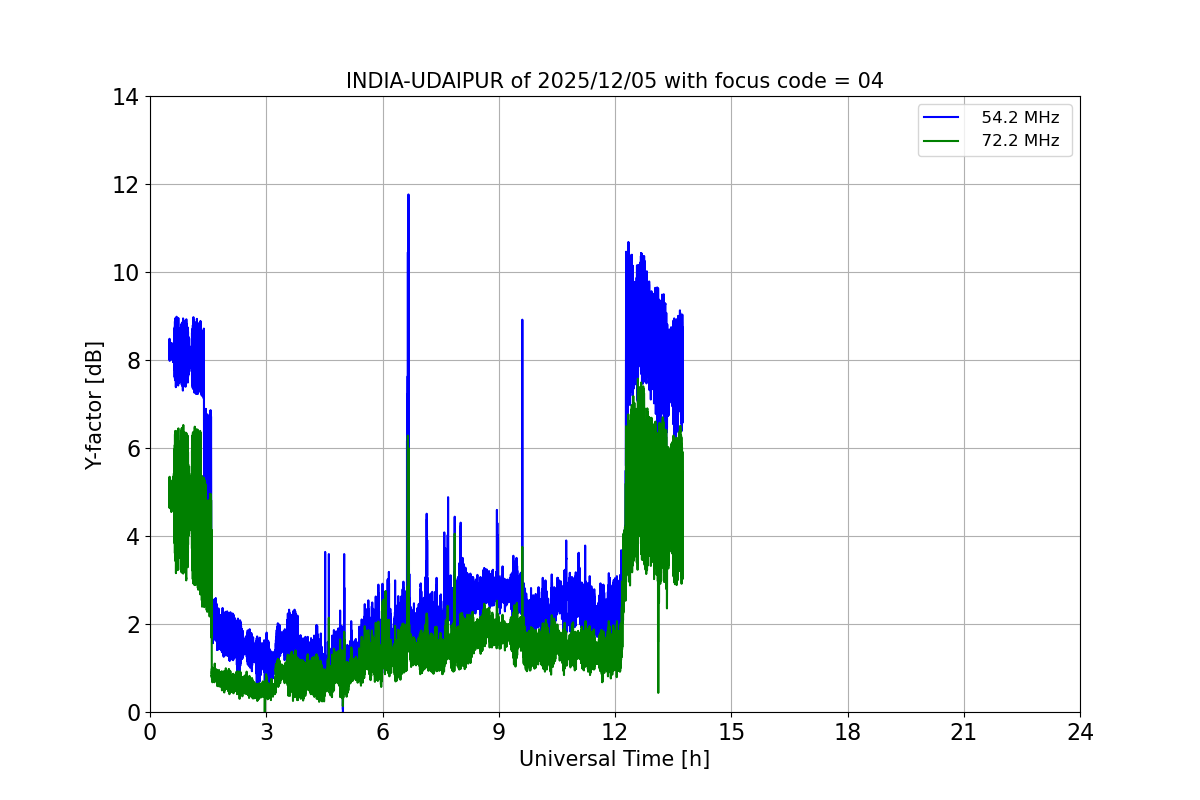
Task: Click x-axis tick label 6
Action: click(383, 732)
